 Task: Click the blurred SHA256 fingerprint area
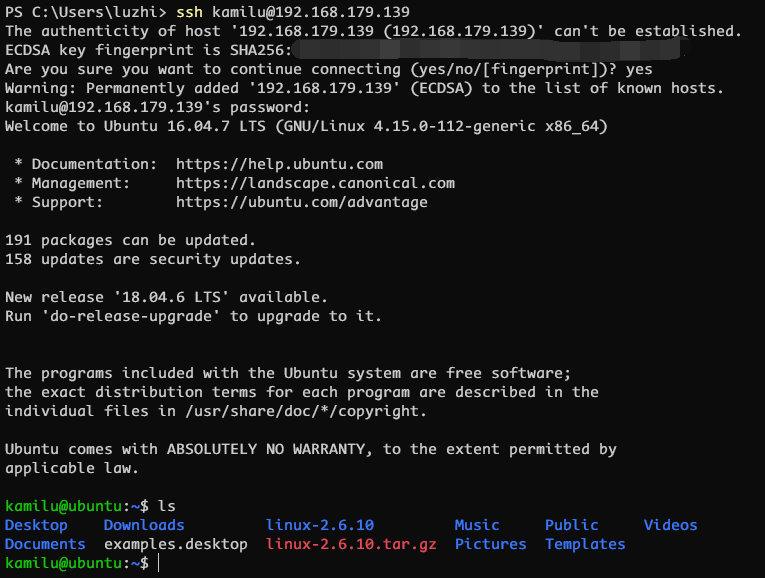tap(490, 50)
